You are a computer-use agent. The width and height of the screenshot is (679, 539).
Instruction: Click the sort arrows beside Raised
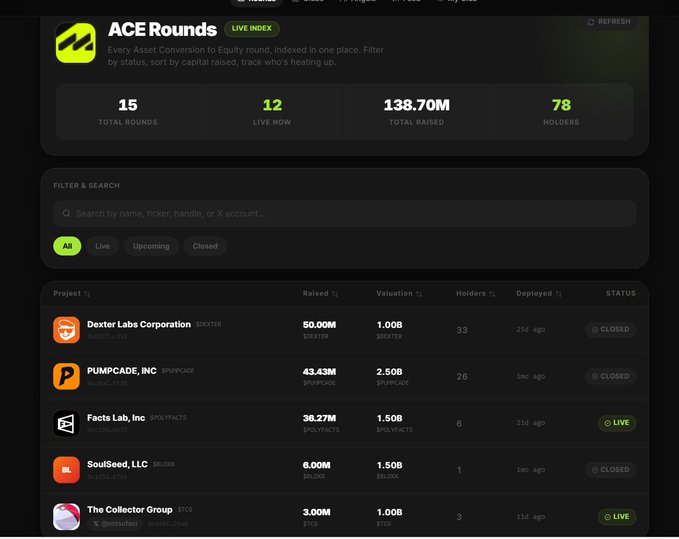(335, 294)
